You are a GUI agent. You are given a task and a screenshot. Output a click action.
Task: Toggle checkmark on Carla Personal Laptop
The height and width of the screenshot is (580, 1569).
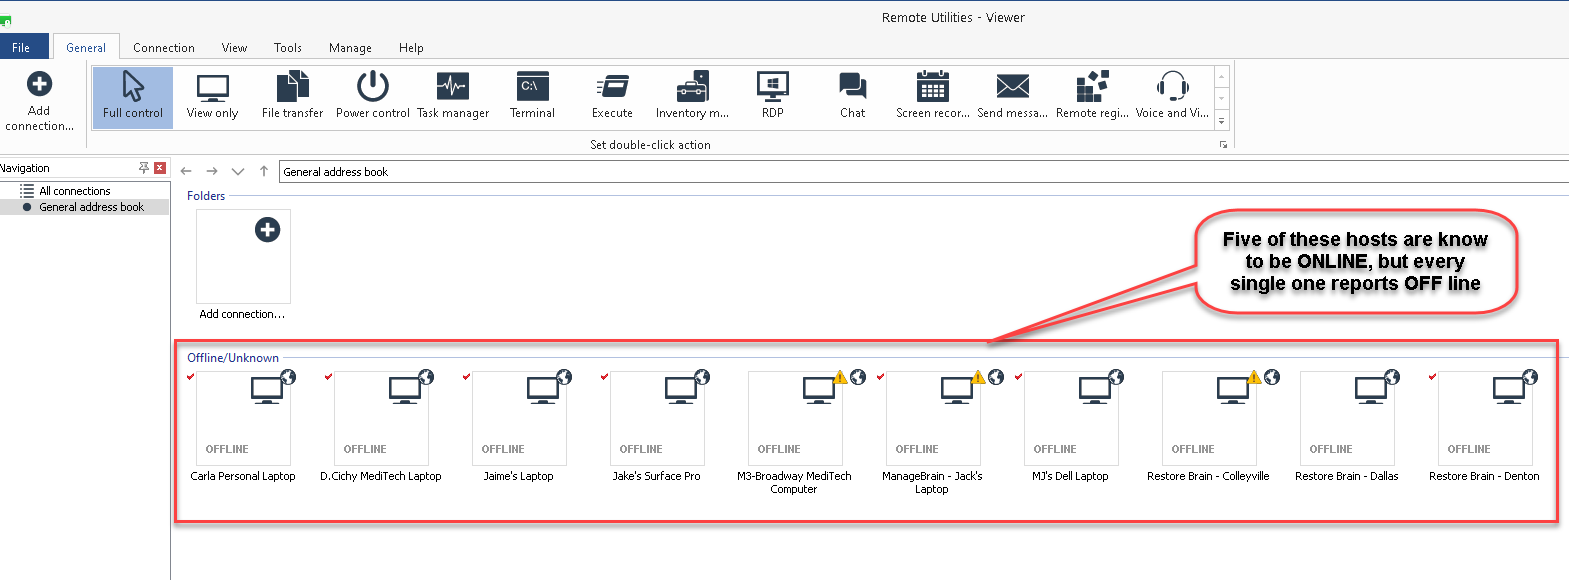click(191, 377)
